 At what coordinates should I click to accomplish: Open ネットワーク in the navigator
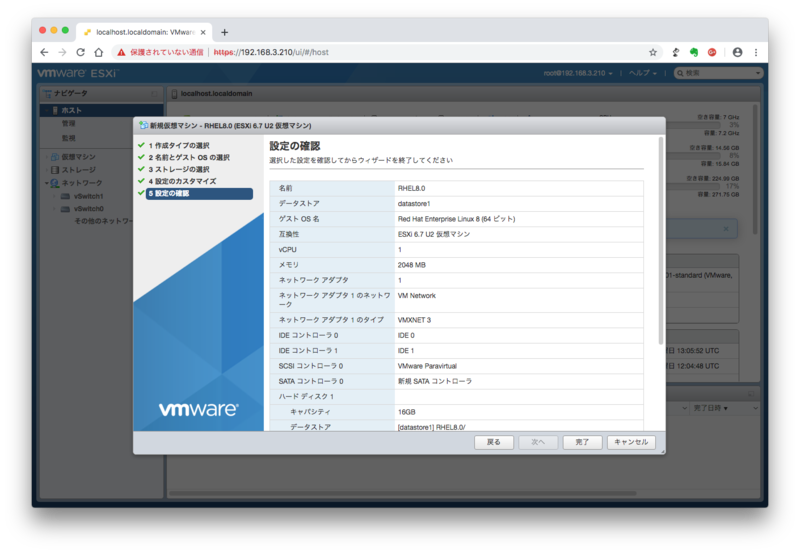[x=82, y=183]
